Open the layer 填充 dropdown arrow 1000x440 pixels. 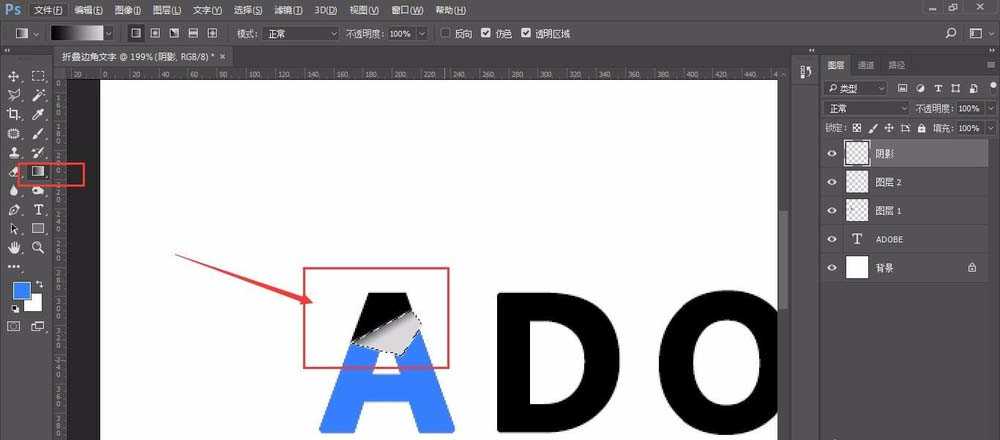tap(990, 128)
